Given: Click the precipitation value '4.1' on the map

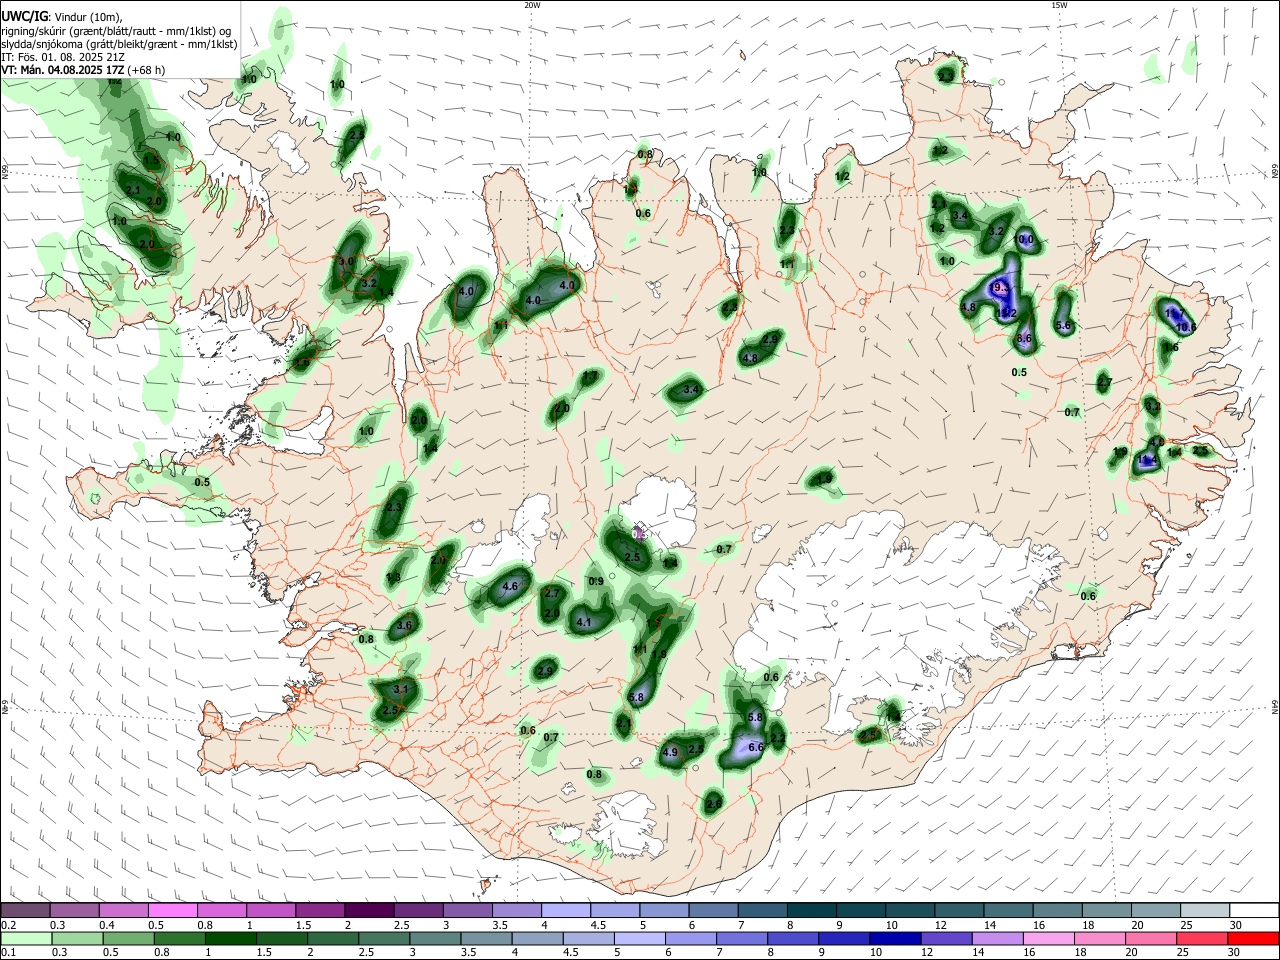Looking at the screenshot, I should click(585, 622).
